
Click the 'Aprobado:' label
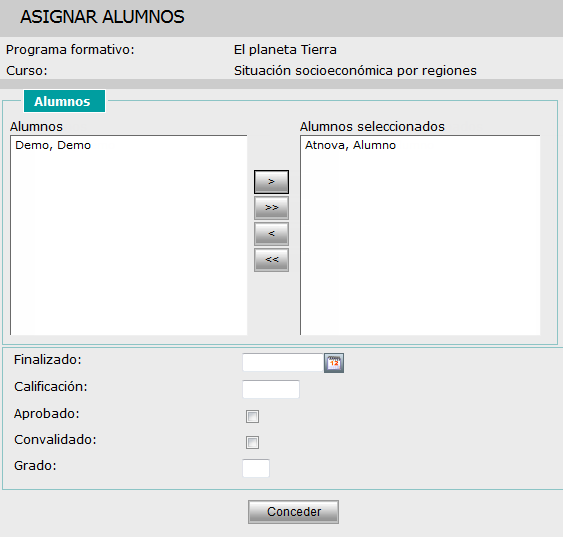pyautogui.click(x=47, y=414)
